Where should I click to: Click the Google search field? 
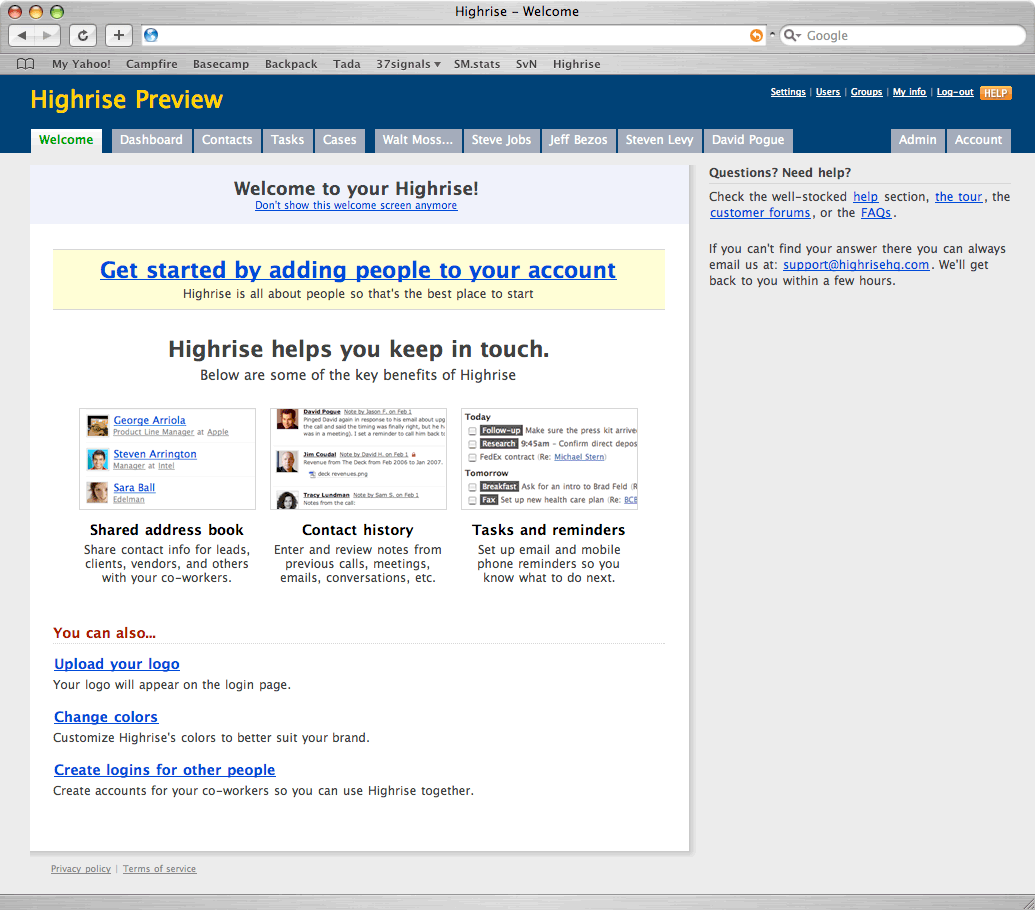(903, 36)
